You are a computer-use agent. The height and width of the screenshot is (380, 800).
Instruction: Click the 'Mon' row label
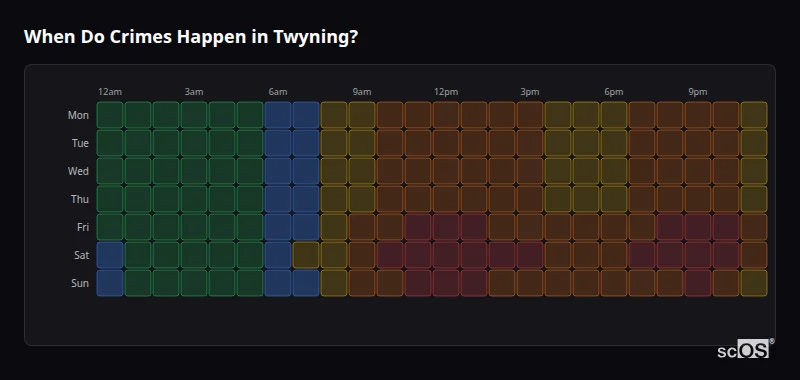click(x=78, y=115)
